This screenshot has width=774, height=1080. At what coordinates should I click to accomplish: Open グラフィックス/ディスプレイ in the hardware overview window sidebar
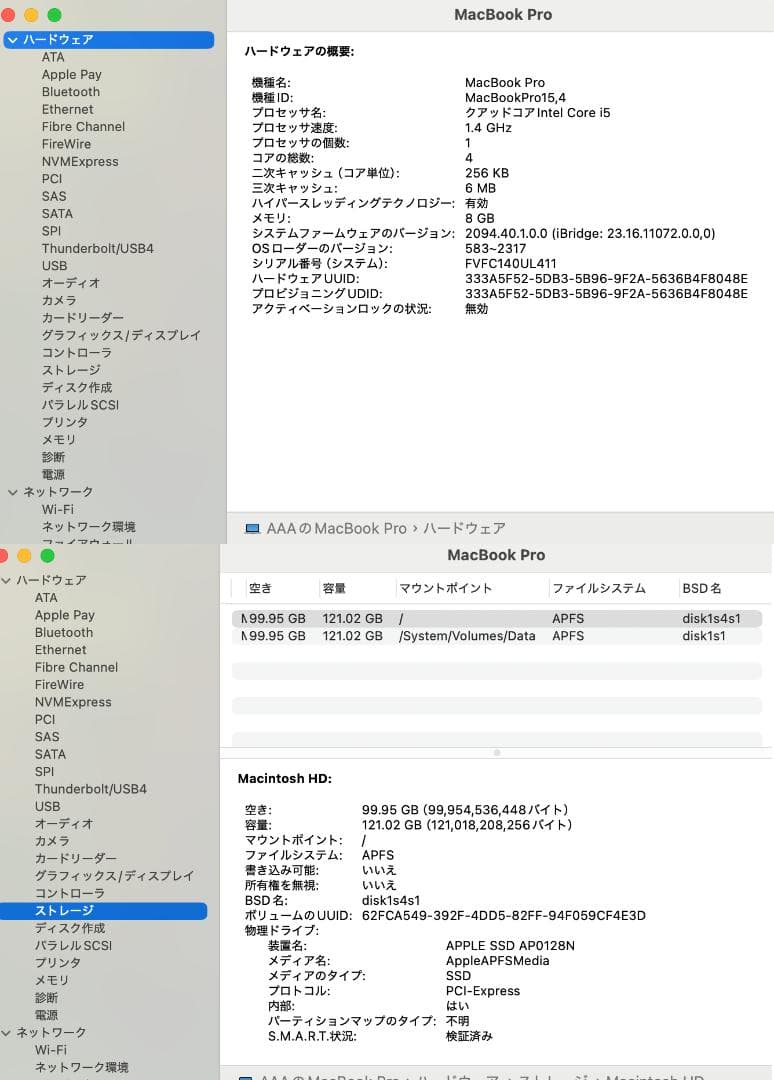tap(121, 335)
